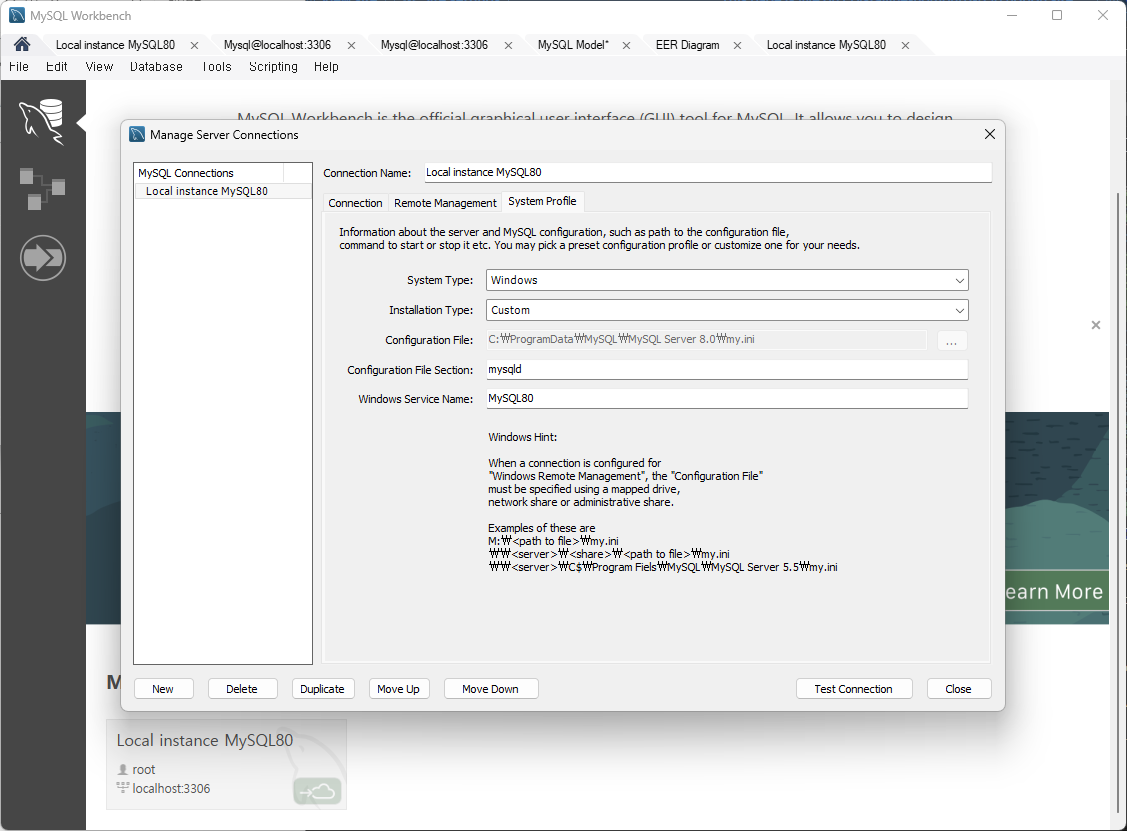Click the browse "..." button for Configuration File

(952, 341)
